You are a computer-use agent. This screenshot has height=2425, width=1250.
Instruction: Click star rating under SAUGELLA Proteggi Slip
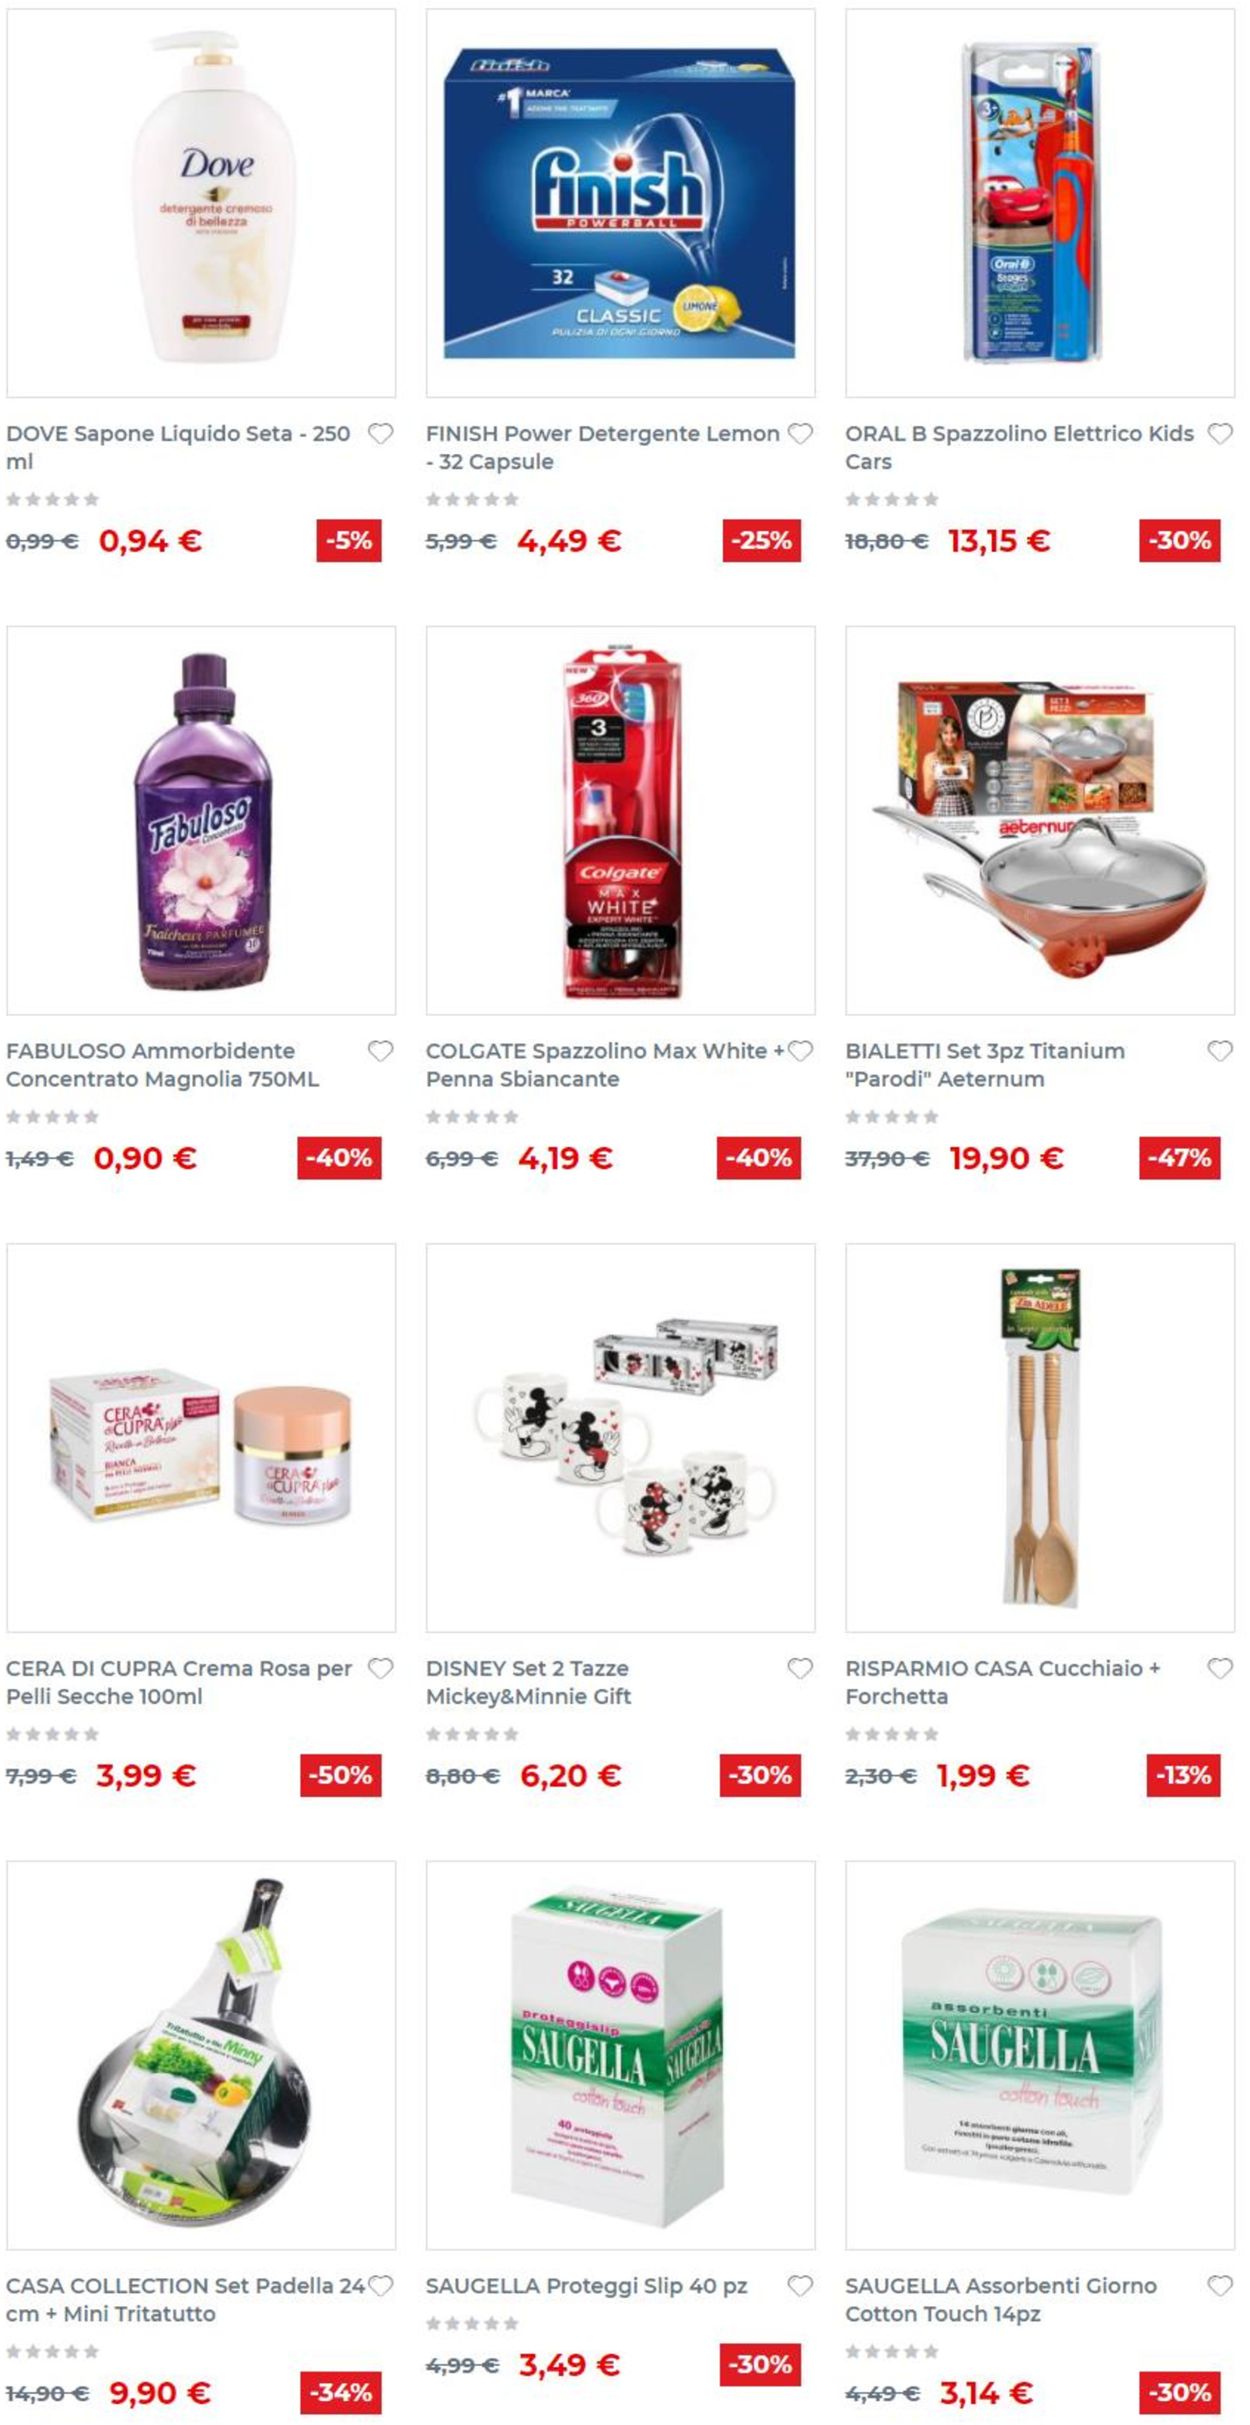tap(472, 2323)
